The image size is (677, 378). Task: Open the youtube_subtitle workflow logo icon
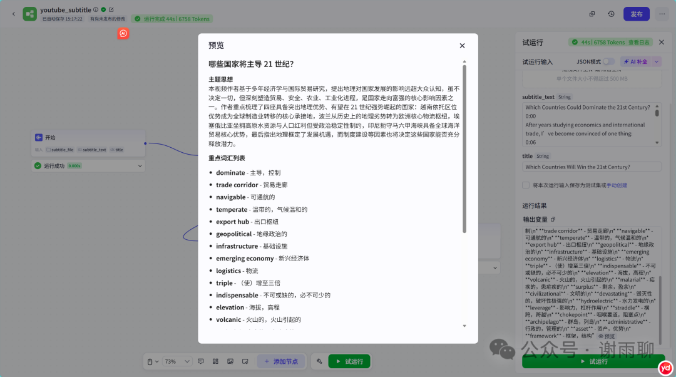(30, 14)
